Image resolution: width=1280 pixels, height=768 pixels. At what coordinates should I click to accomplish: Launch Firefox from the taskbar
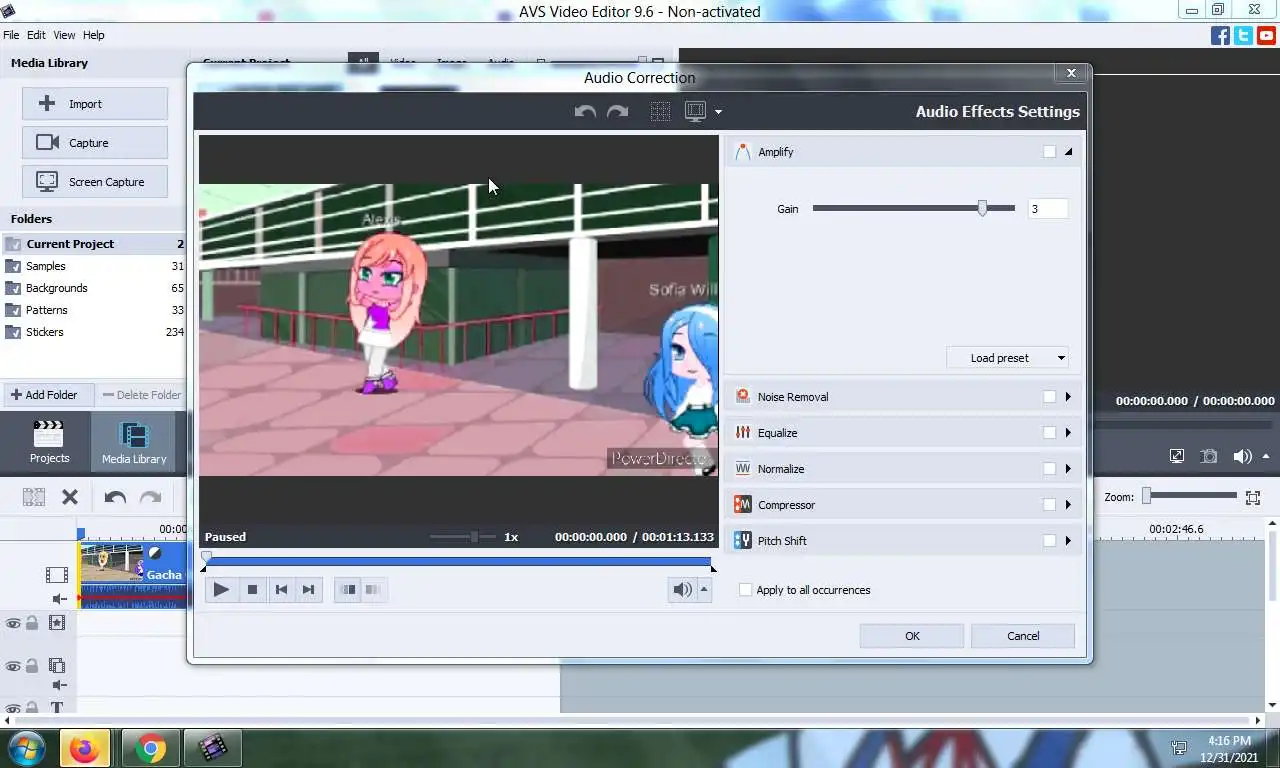[x=85, y=748]
